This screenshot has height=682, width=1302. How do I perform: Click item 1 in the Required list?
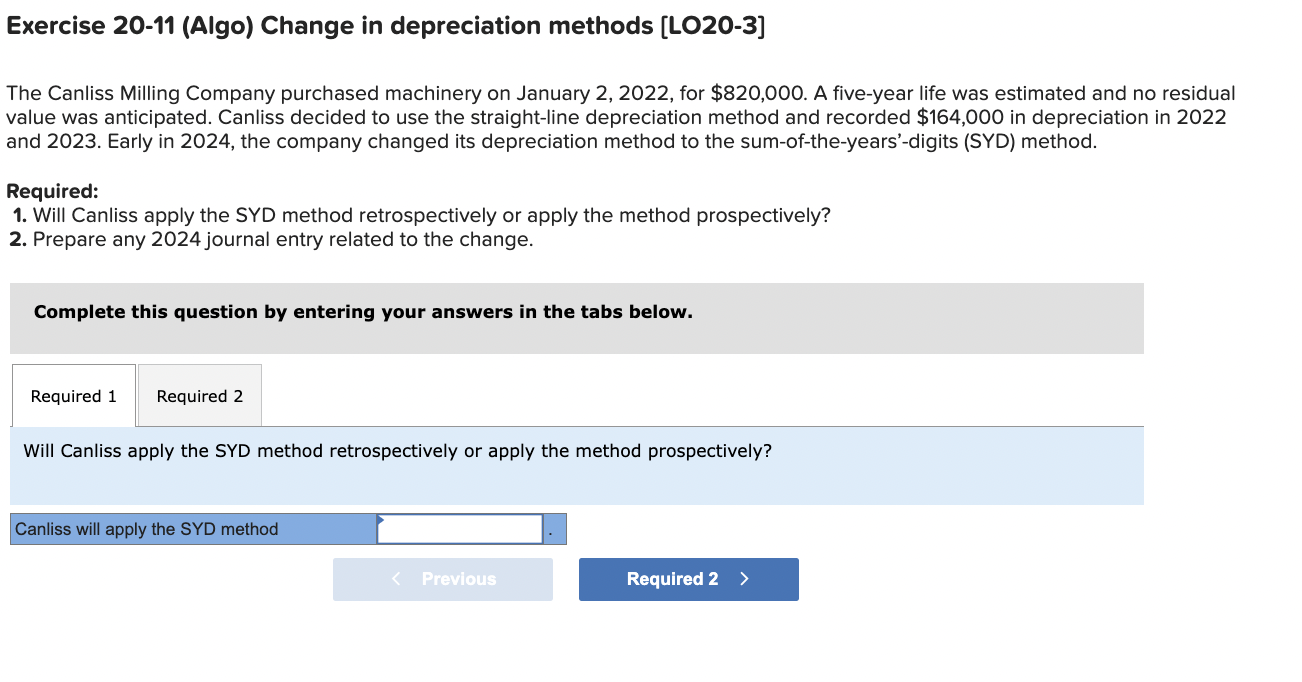pyautogui.click(x=420, y=215)
